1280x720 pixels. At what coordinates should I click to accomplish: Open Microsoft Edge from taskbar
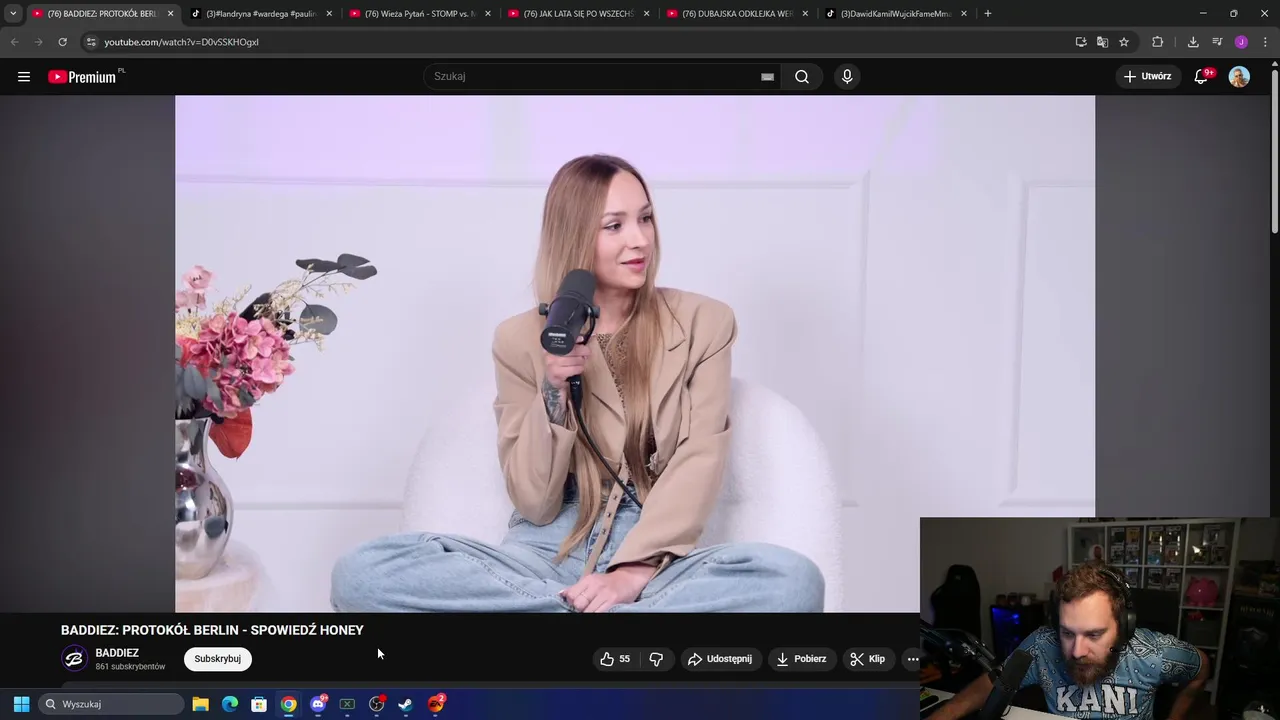[230, 704]
